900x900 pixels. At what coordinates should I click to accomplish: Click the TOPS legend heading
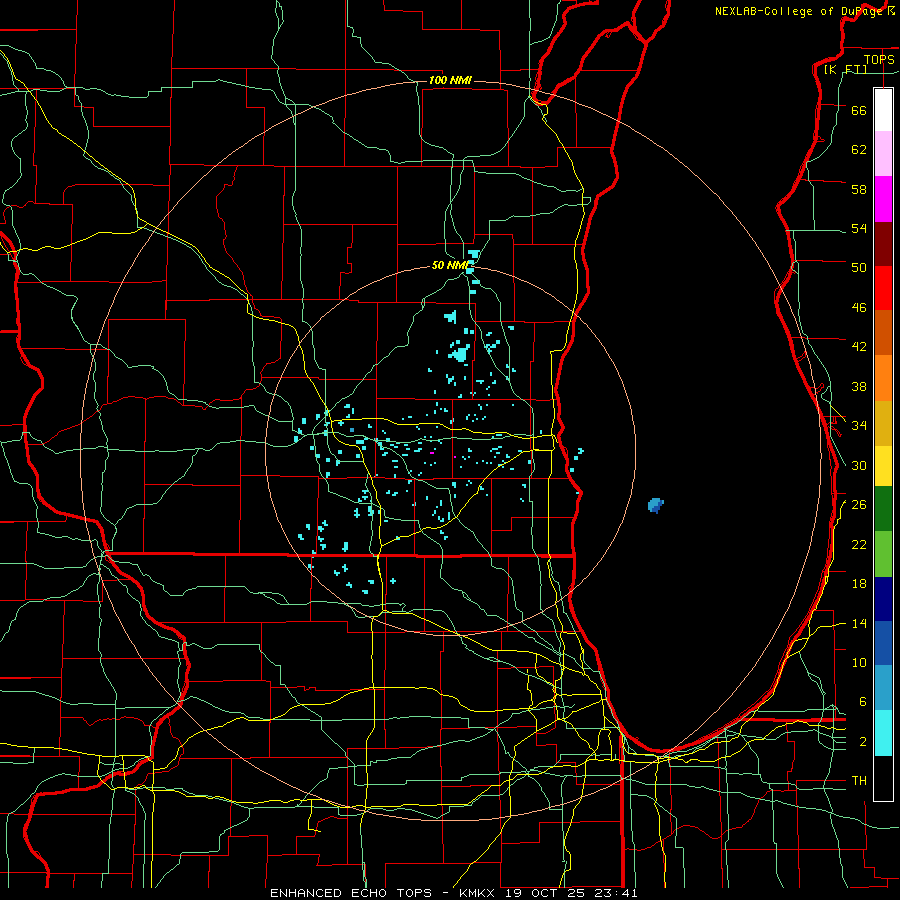pos(879,59)
